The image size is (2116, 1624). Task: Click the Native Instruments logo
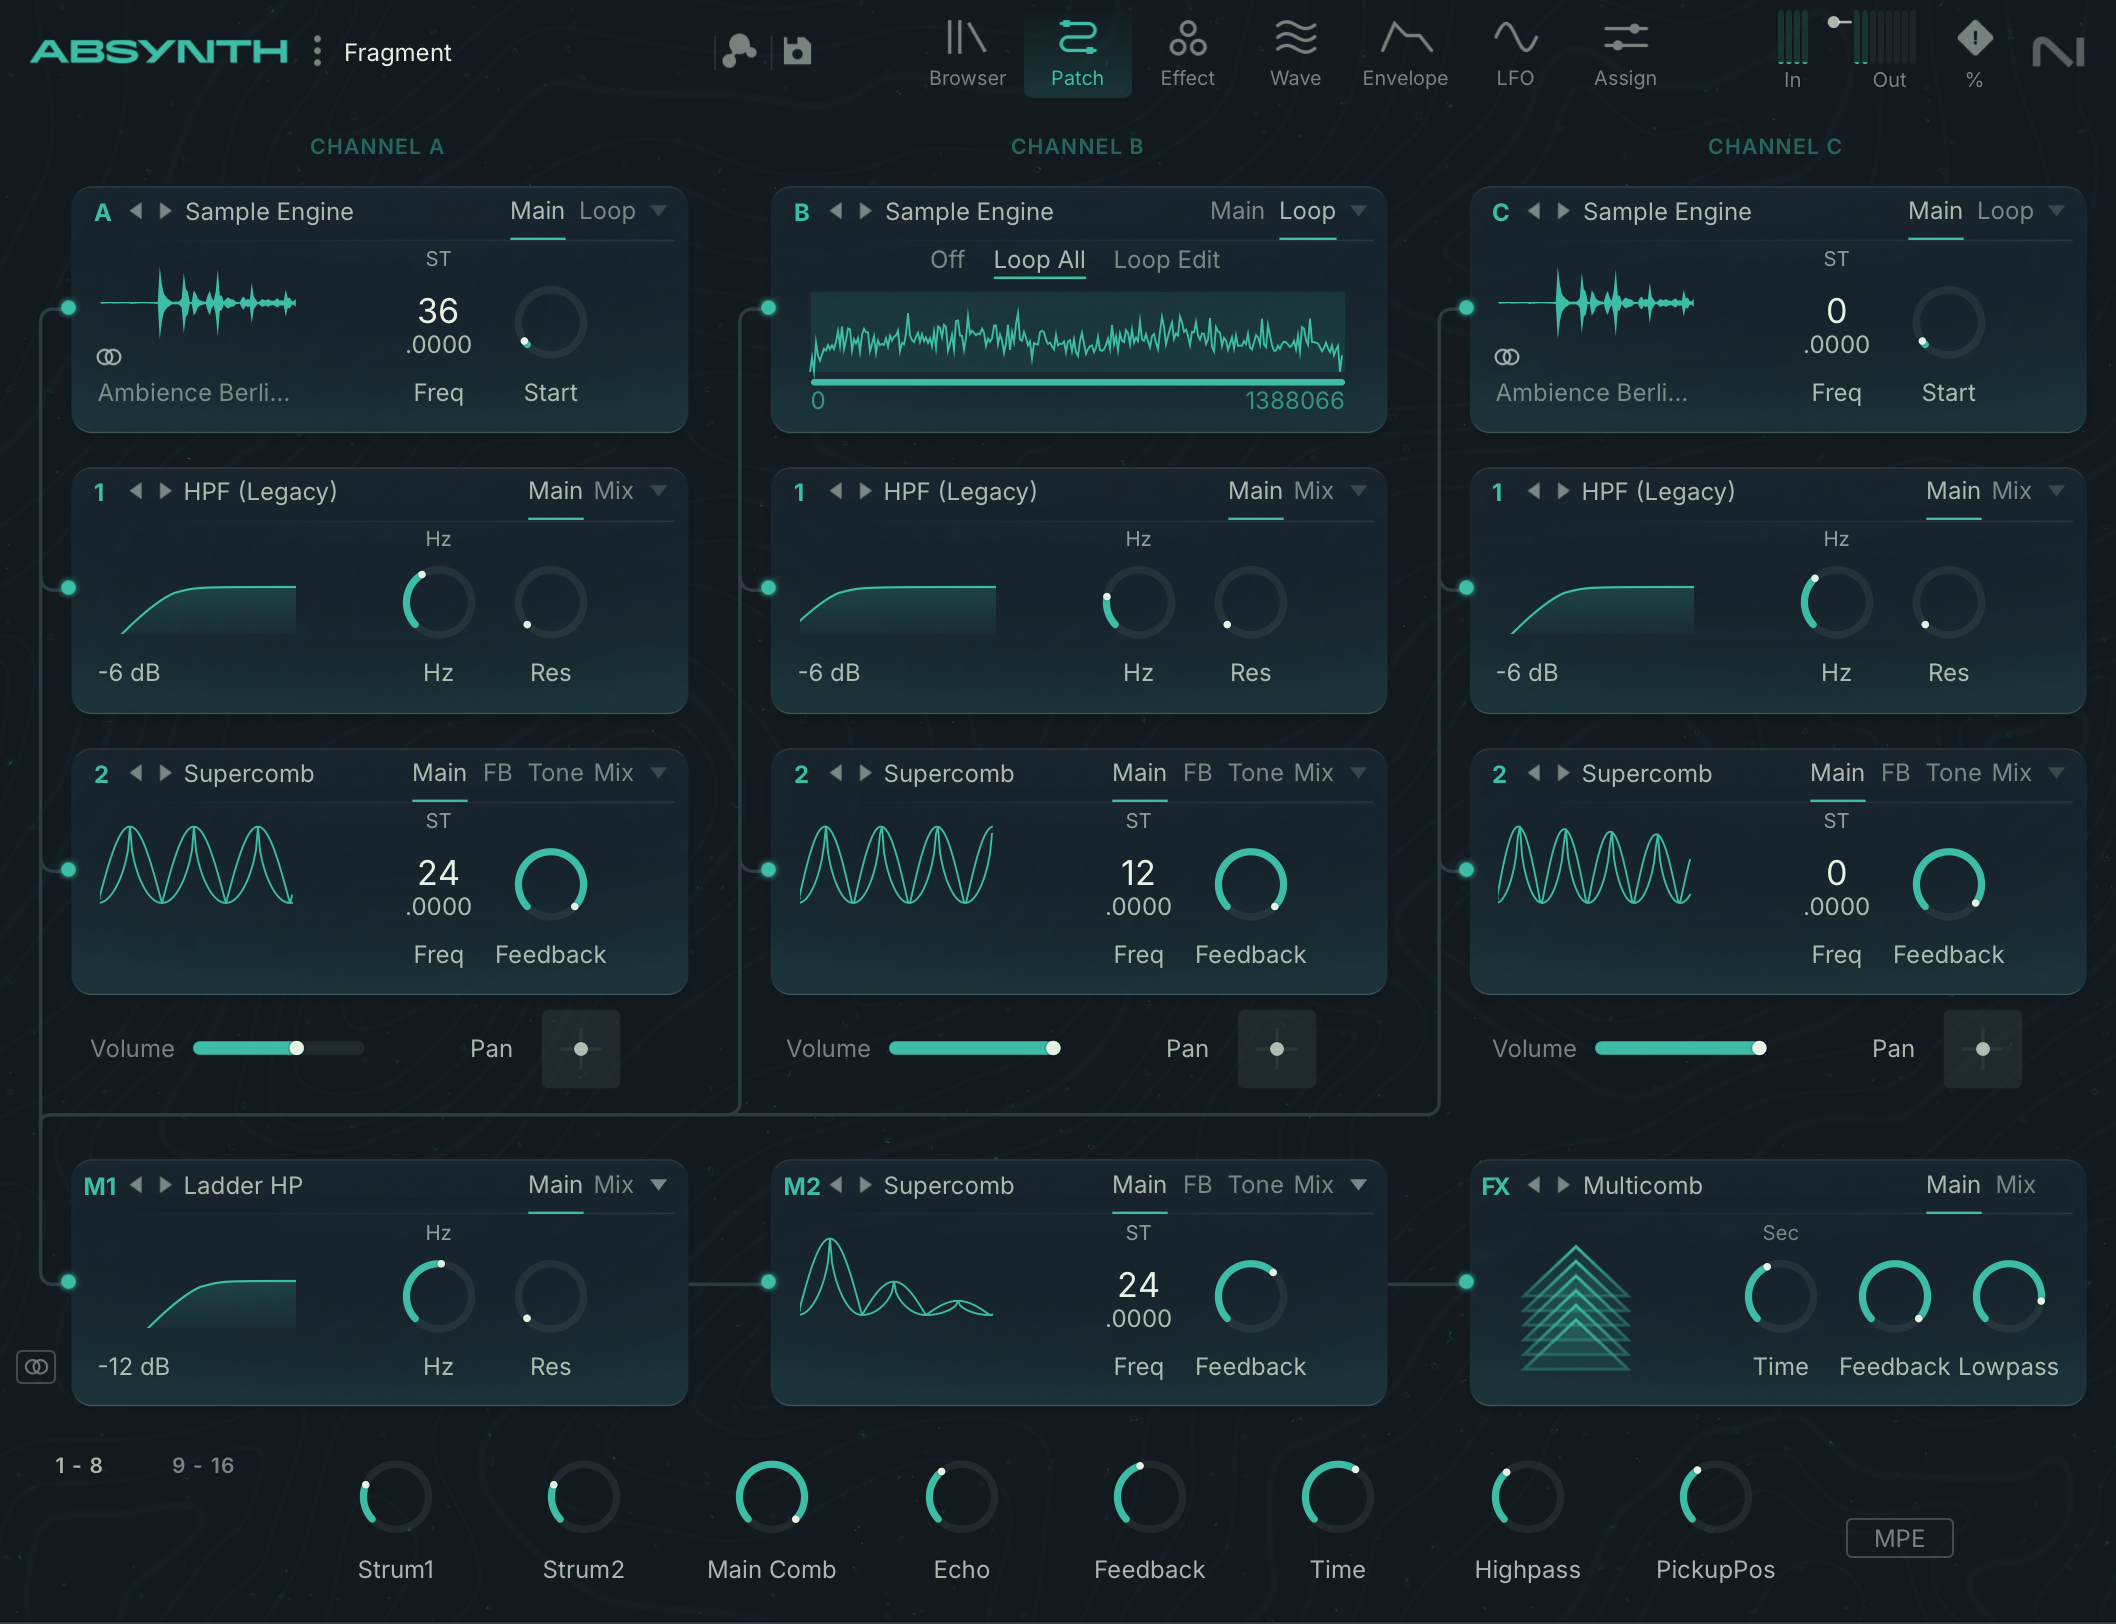pyautogui.click(x=2058, y=52)
